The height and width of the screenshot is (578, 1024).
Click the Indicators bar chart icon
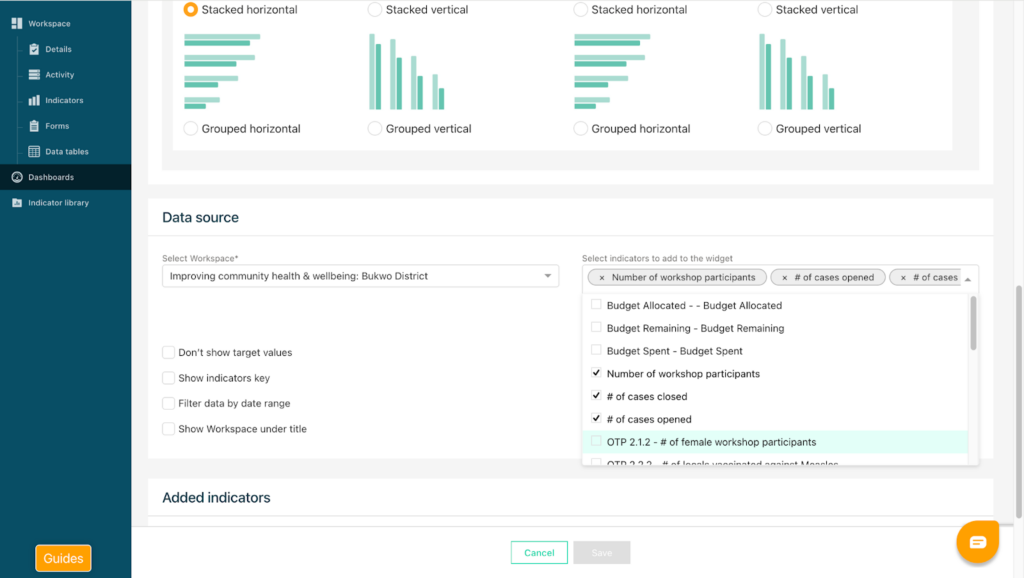coord(34,100)
